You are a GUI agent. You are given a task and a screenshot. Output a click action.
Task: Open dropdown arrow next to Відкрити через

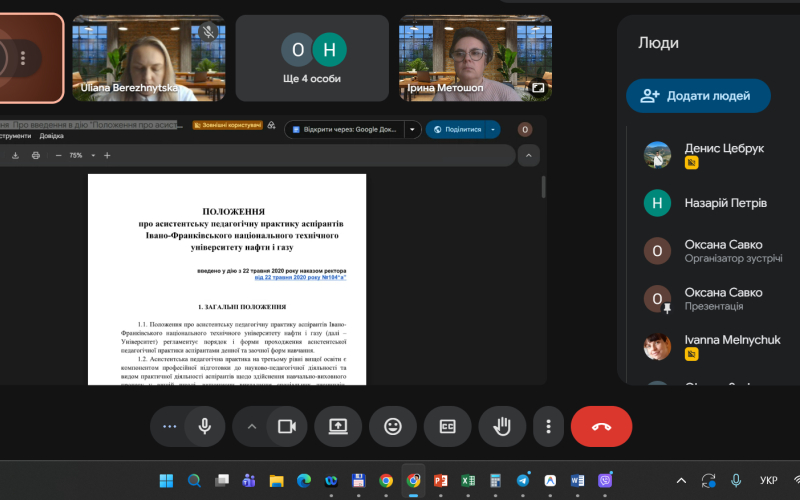[412, 130]
